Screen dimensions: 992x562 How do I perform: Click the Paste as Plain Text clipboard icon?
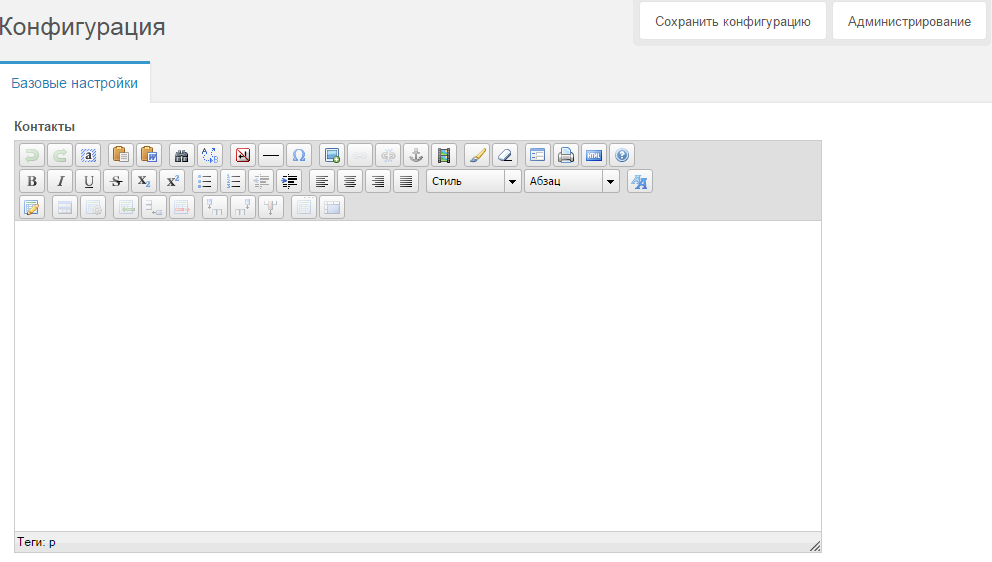pyautogui.click(x=121, y=155)
